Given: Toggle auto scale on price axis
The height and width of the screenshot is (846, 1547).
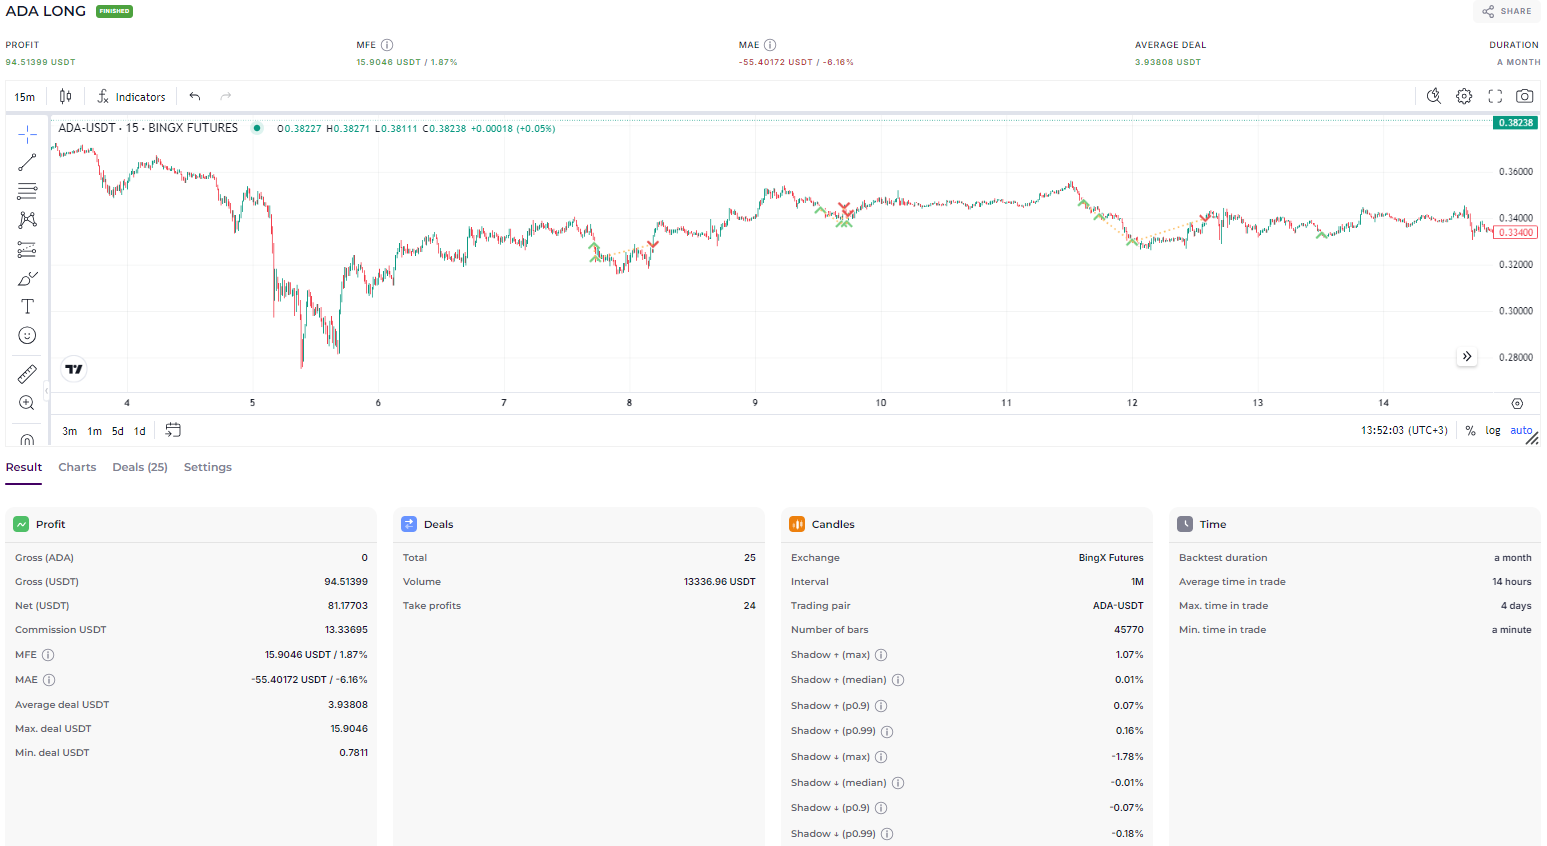Looking at the screenshot, I should 1520,431.
